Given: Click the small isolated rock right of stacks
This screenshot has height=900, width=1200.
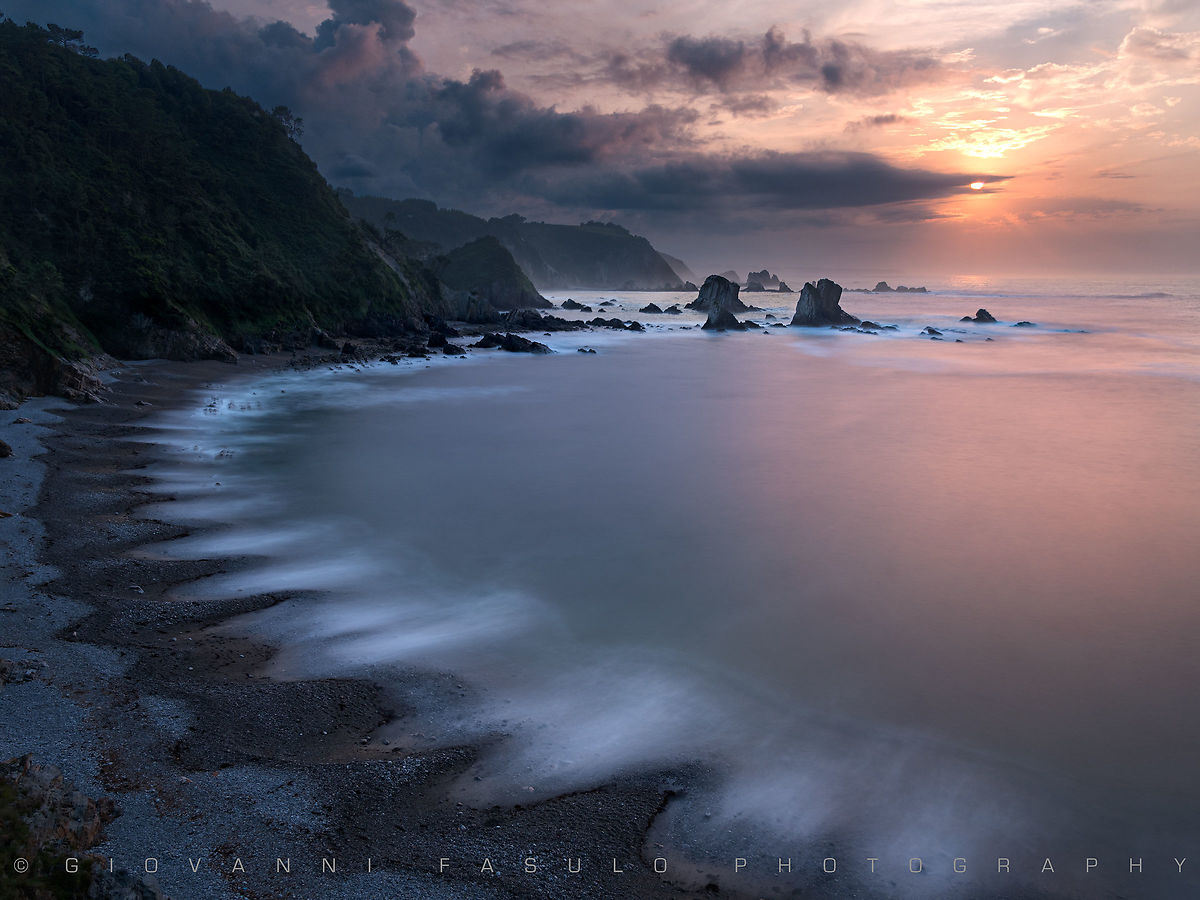Looking at the screenshot, I should tap(980, 316).
